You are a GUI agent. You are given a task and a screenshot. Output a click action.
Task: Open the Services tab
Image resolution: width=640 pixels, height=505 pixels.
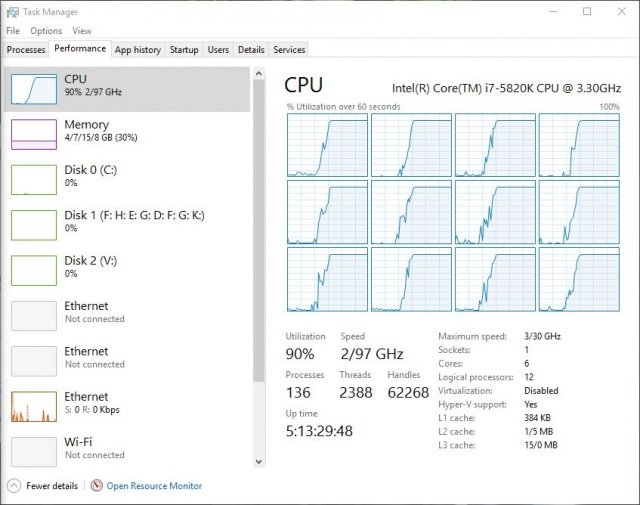289,49
